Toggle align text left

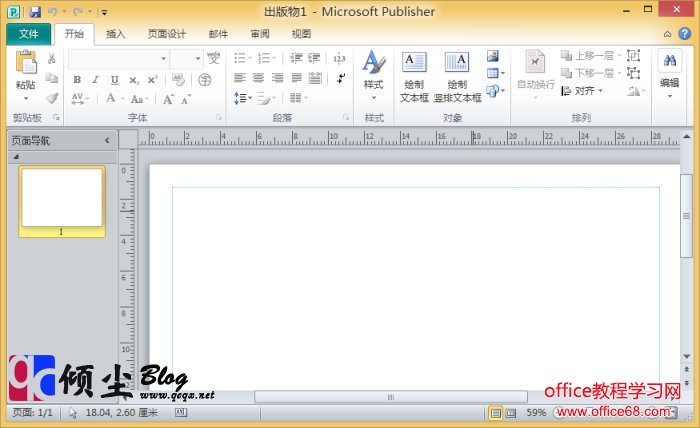tap(240, 78)
